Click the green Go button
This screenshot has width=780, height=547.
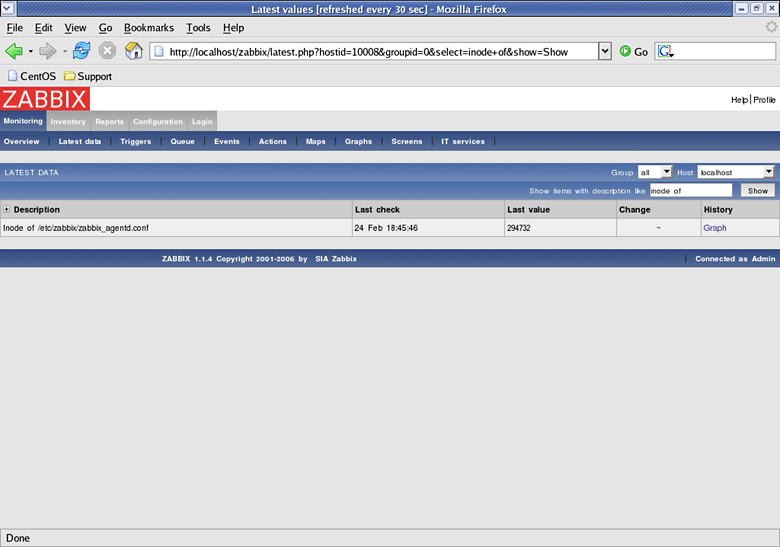pyautogui.click(x=633, y=51)
